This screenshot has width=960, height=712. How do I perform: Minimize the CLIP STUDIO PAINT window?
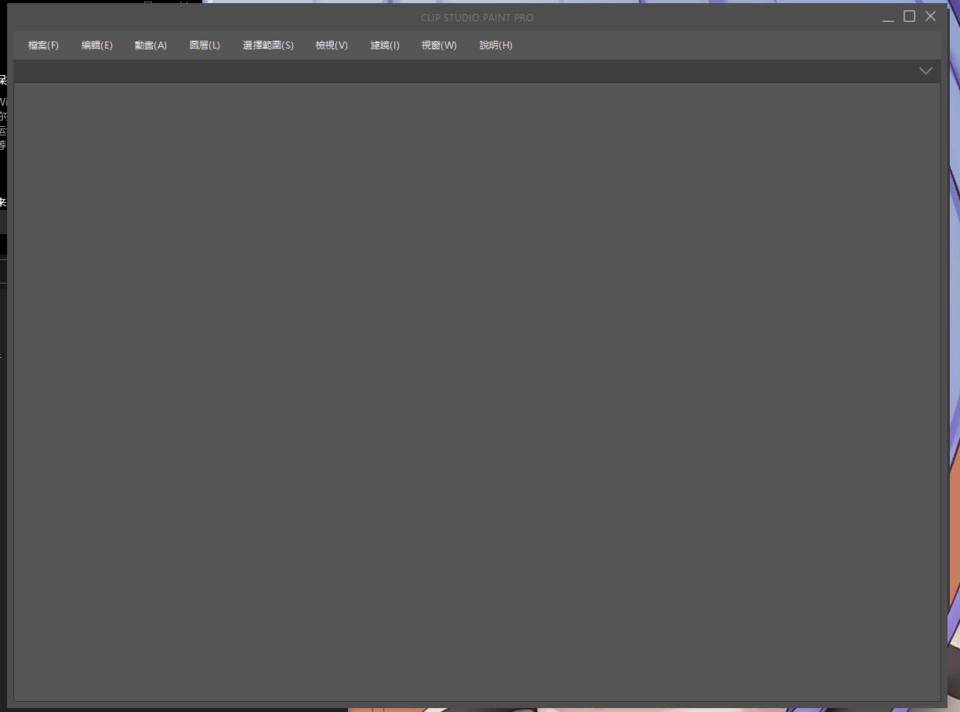[x=888, y=16]
